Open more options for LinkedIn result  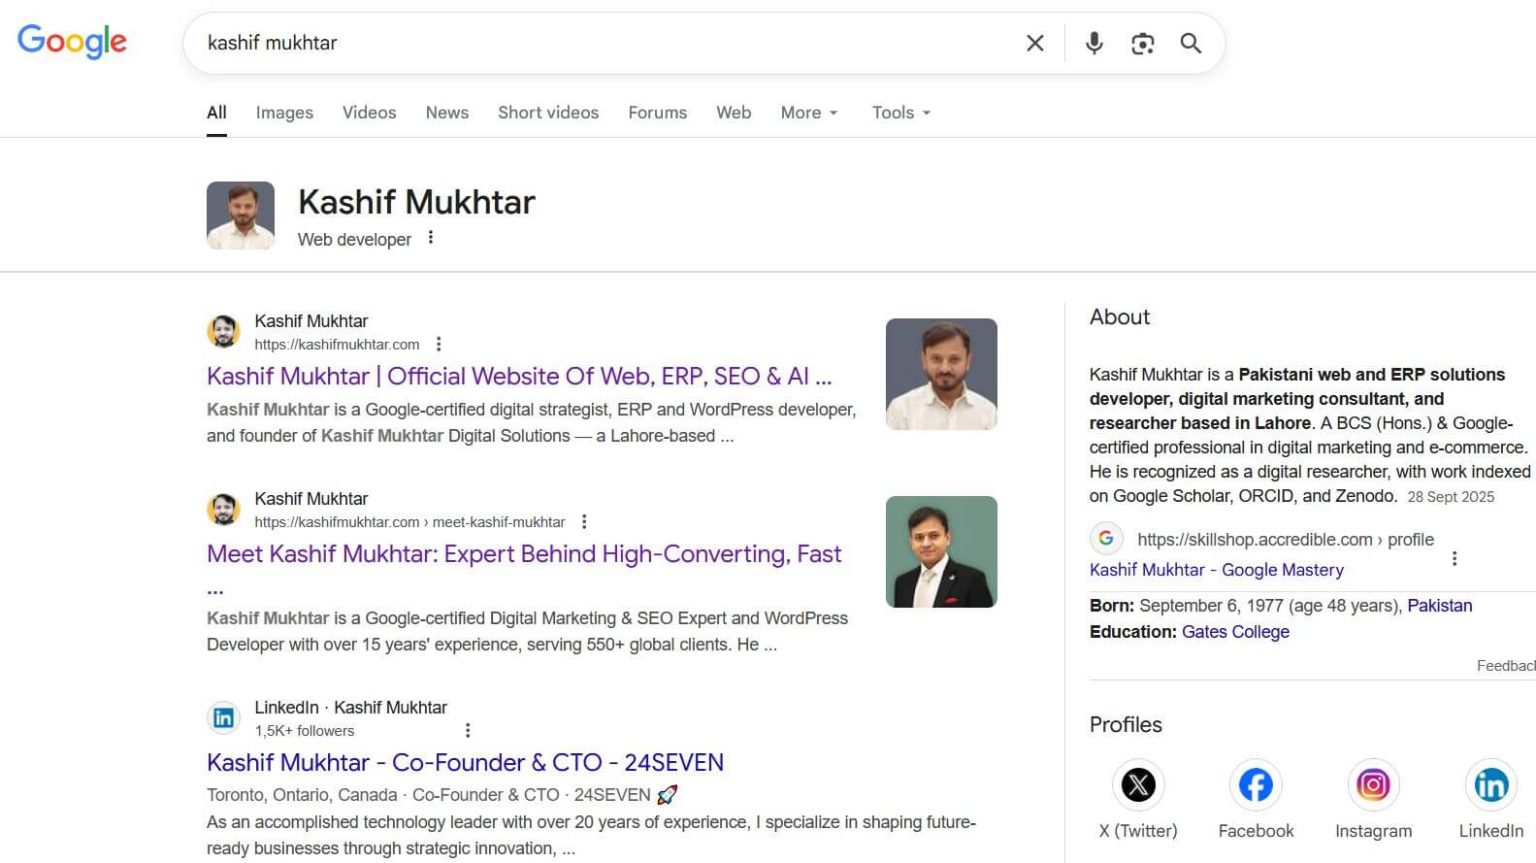pos(467,731)
